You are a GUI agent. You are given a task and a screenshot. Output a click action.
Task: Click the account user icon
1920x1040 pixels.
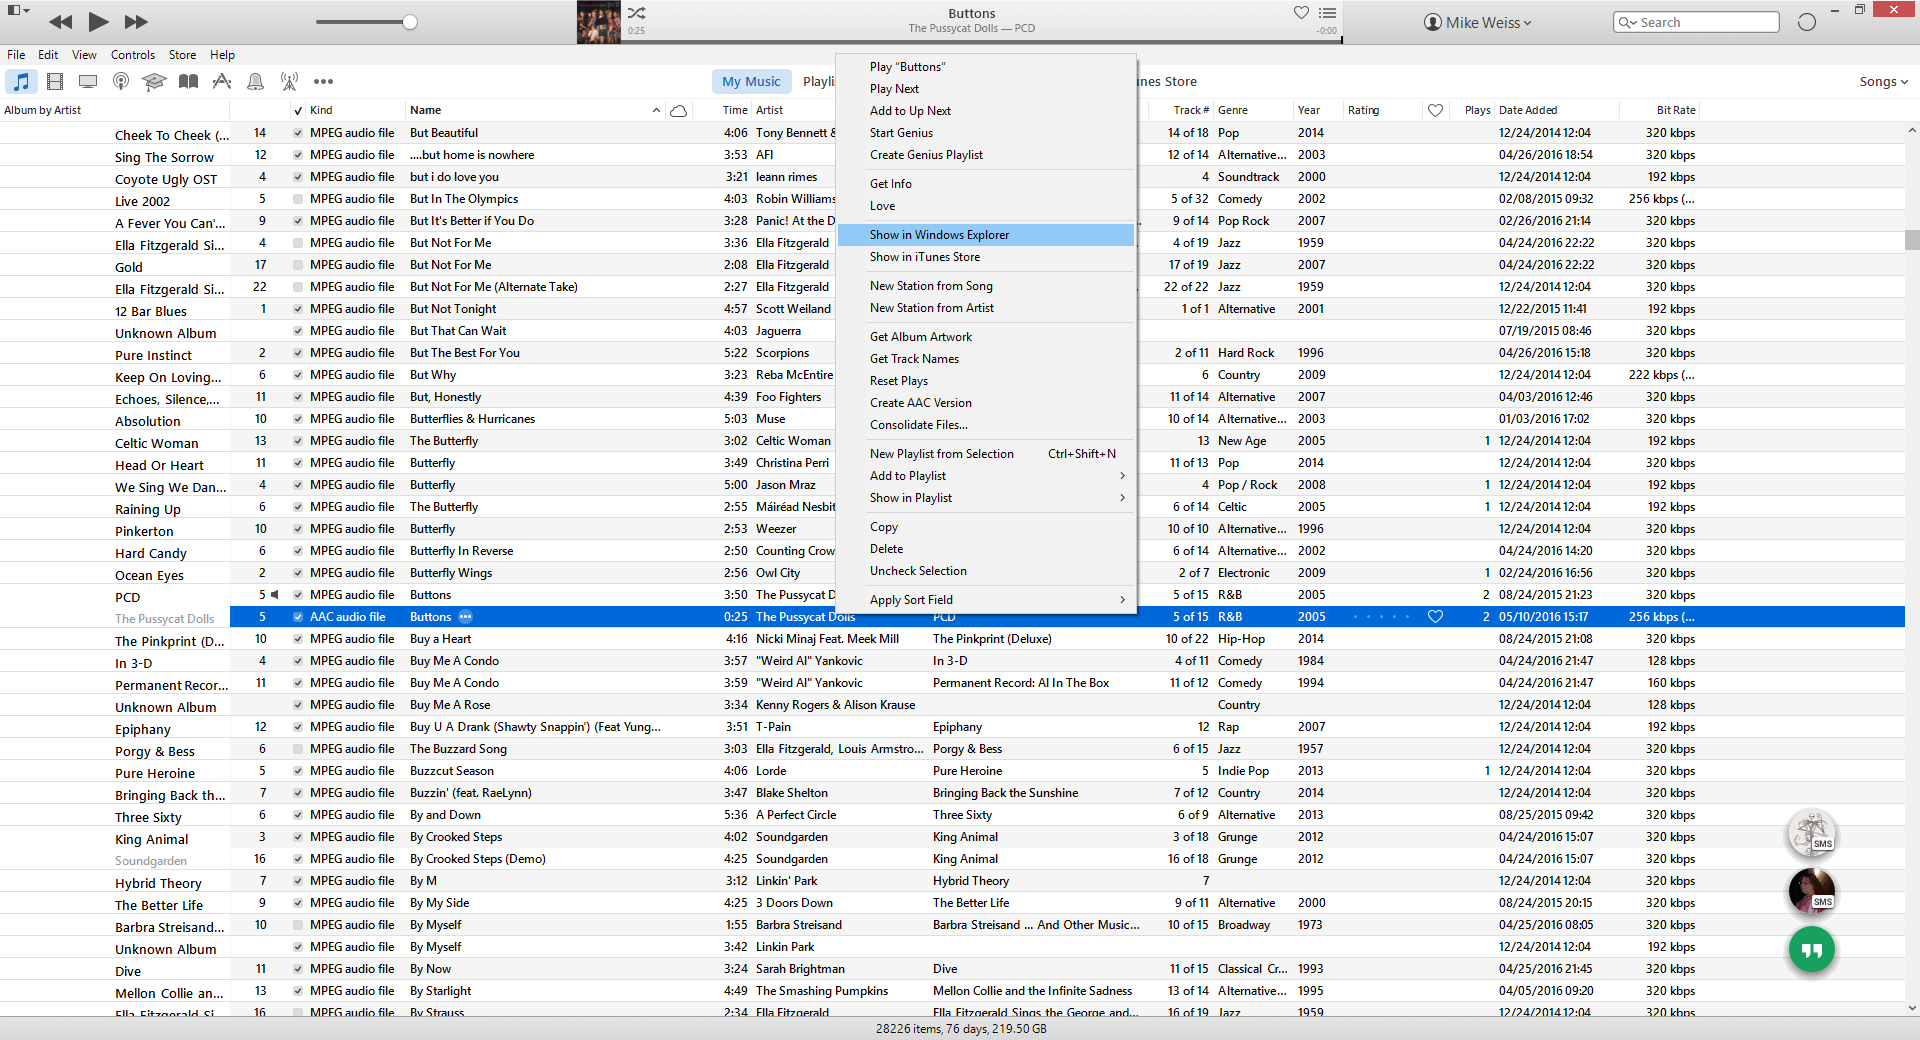coord(1432,22)
